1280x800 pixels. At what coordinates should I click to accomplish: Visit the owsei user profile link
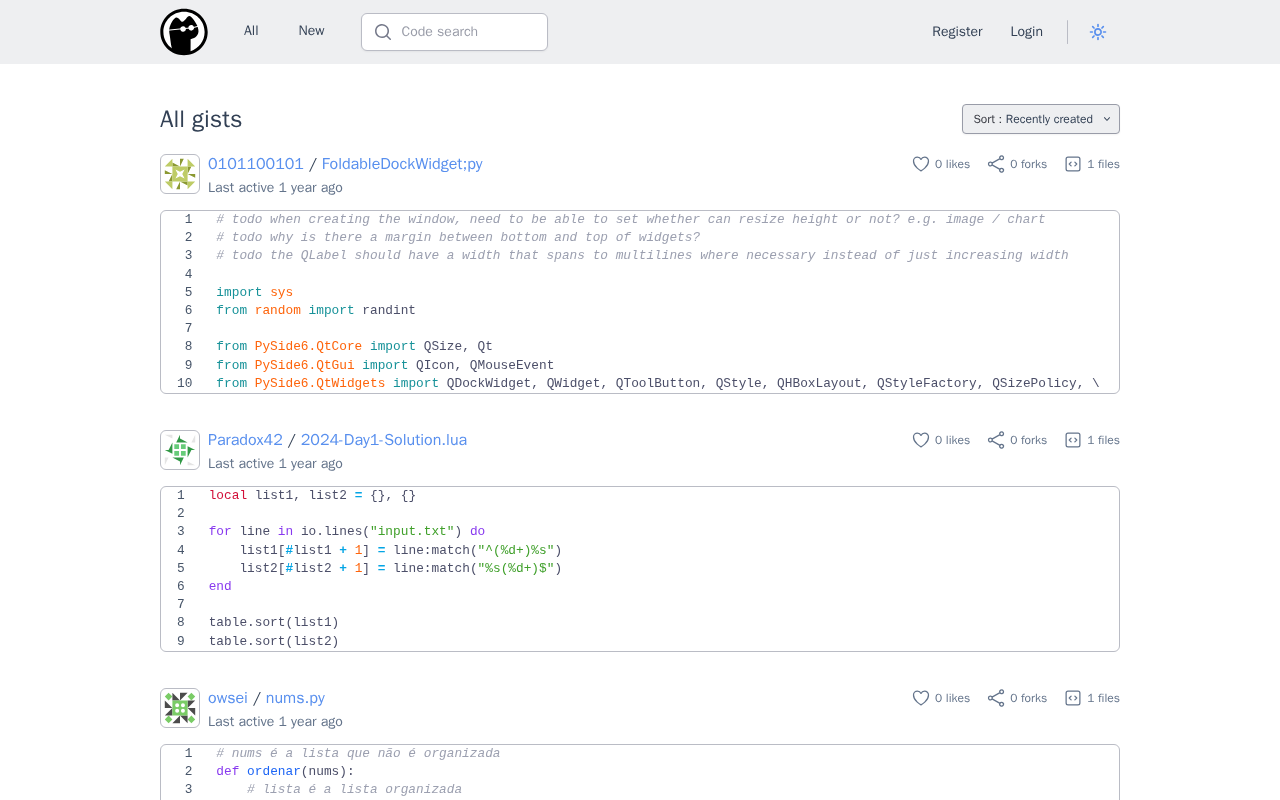click(228, 698)
